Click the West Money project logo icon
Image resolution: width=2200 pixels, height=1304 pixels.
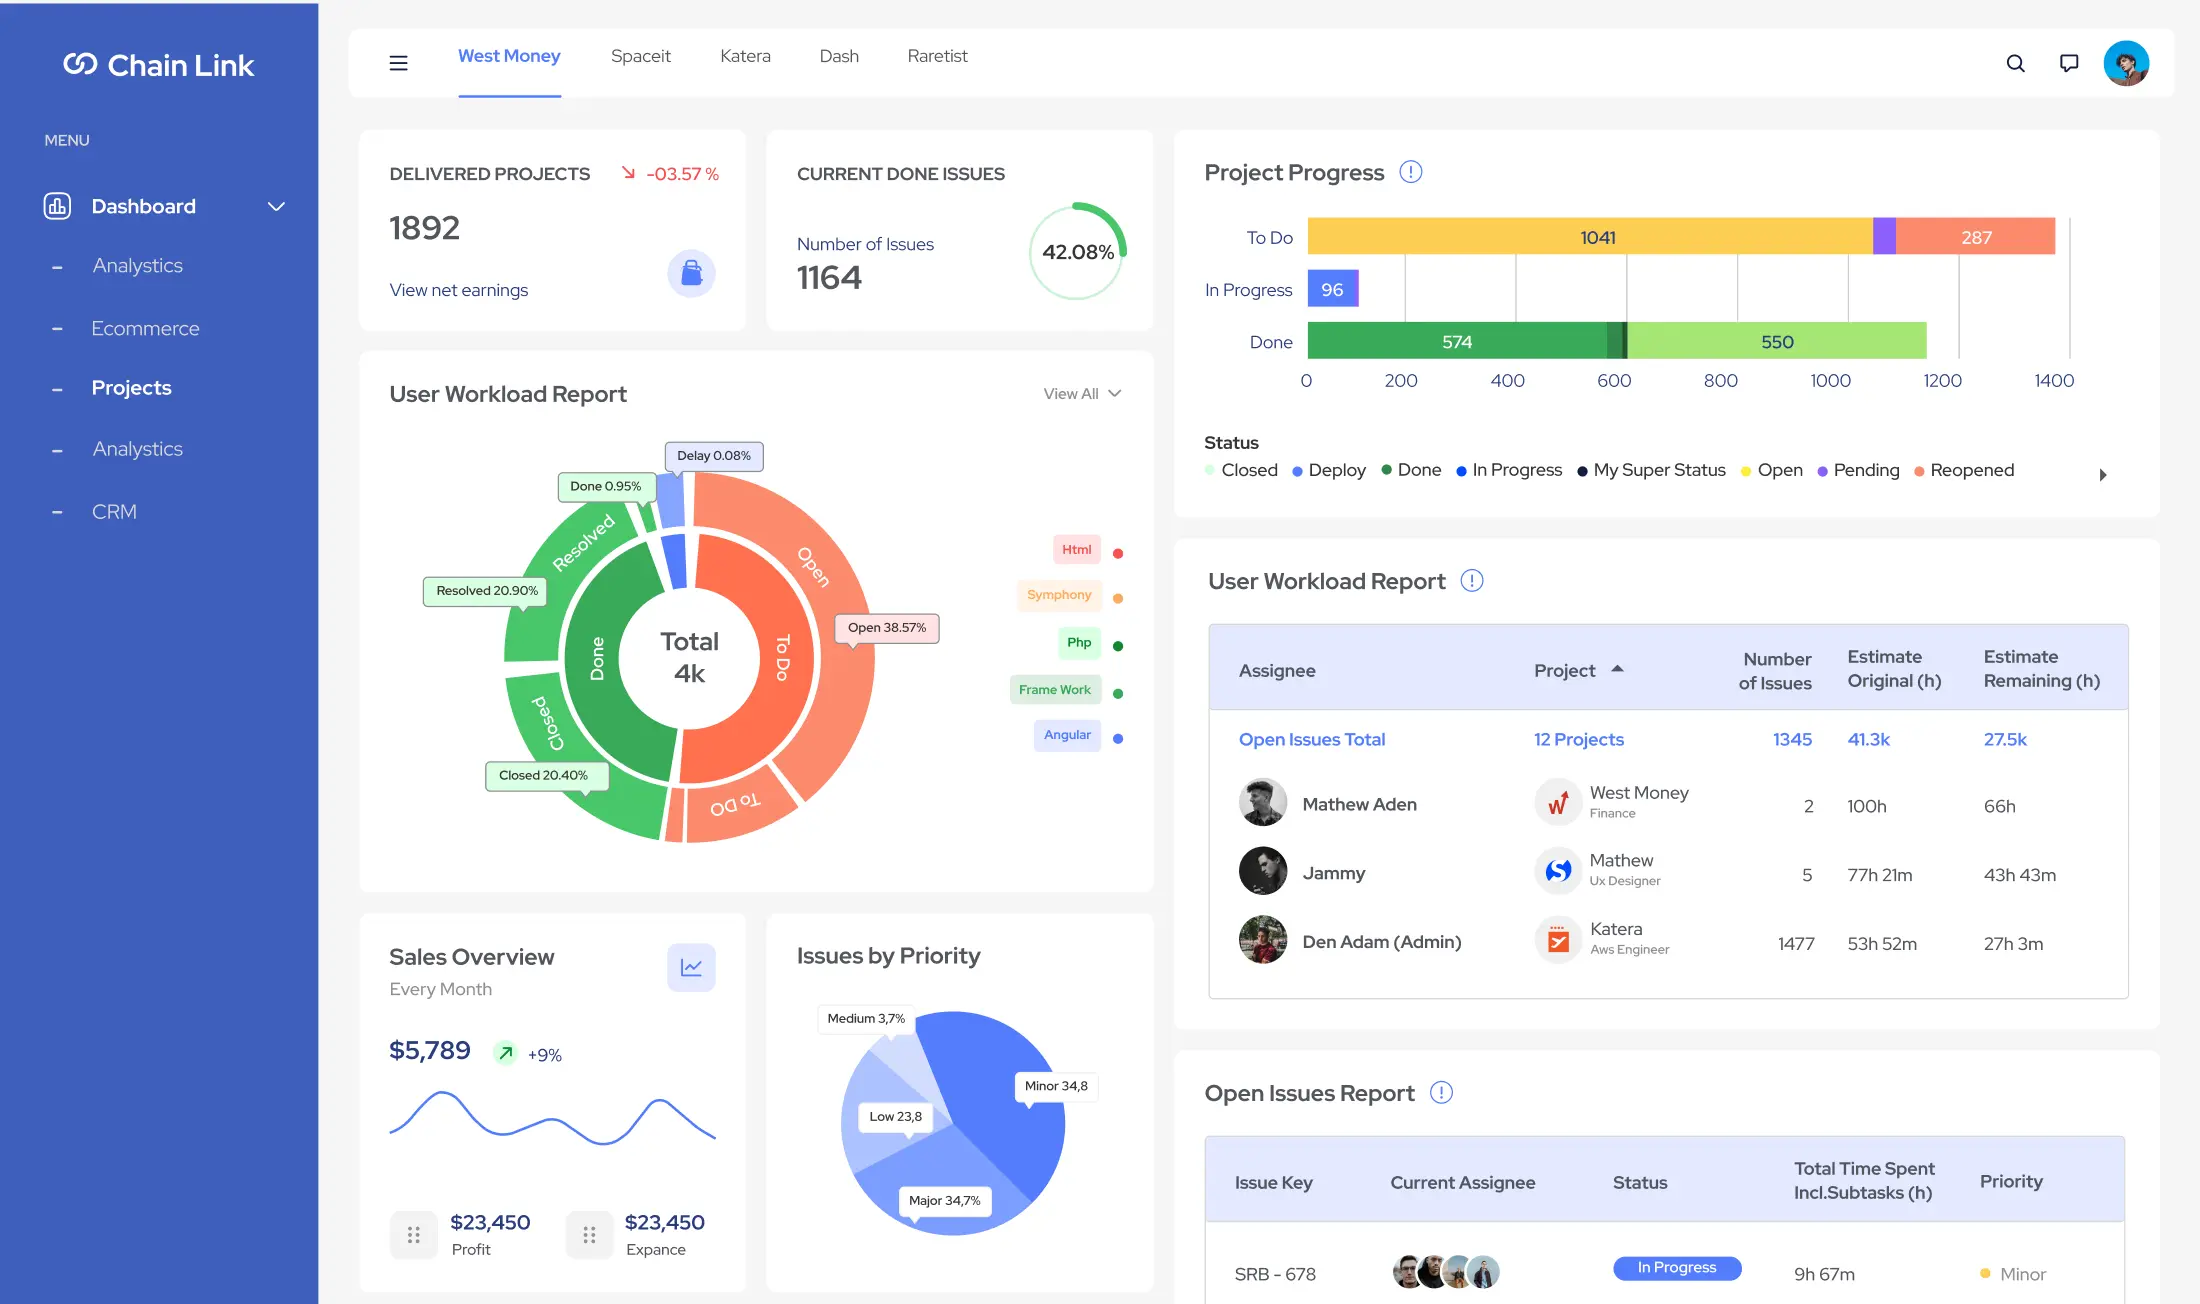pos(1557,803)
